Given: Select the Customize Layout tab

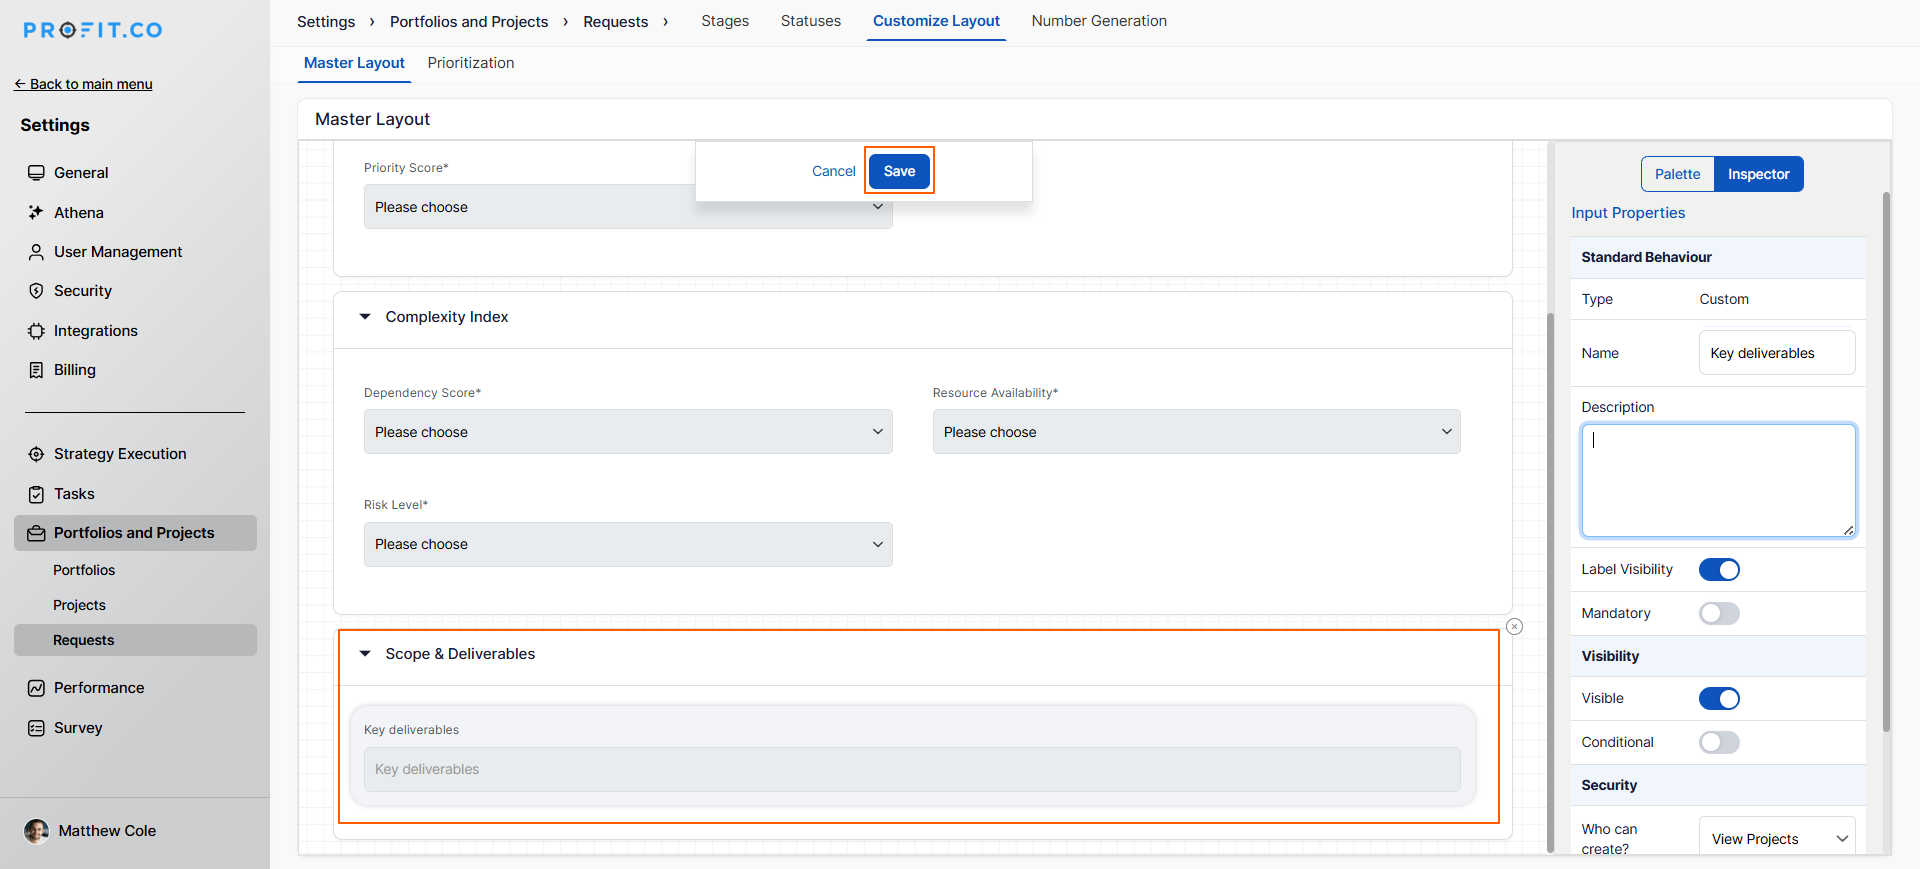Looking at the screenshot, I should click(936, 21).
